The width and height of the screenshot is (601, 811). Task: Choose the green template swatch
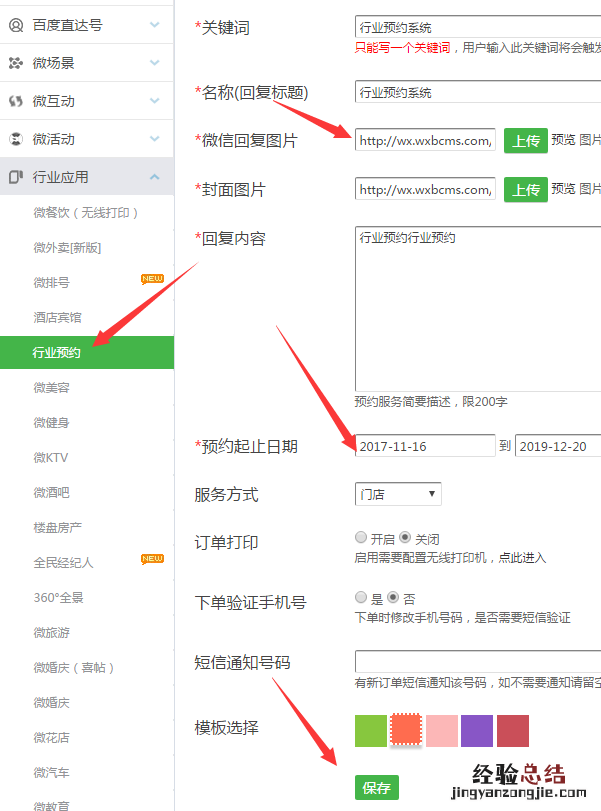(371, 730)
